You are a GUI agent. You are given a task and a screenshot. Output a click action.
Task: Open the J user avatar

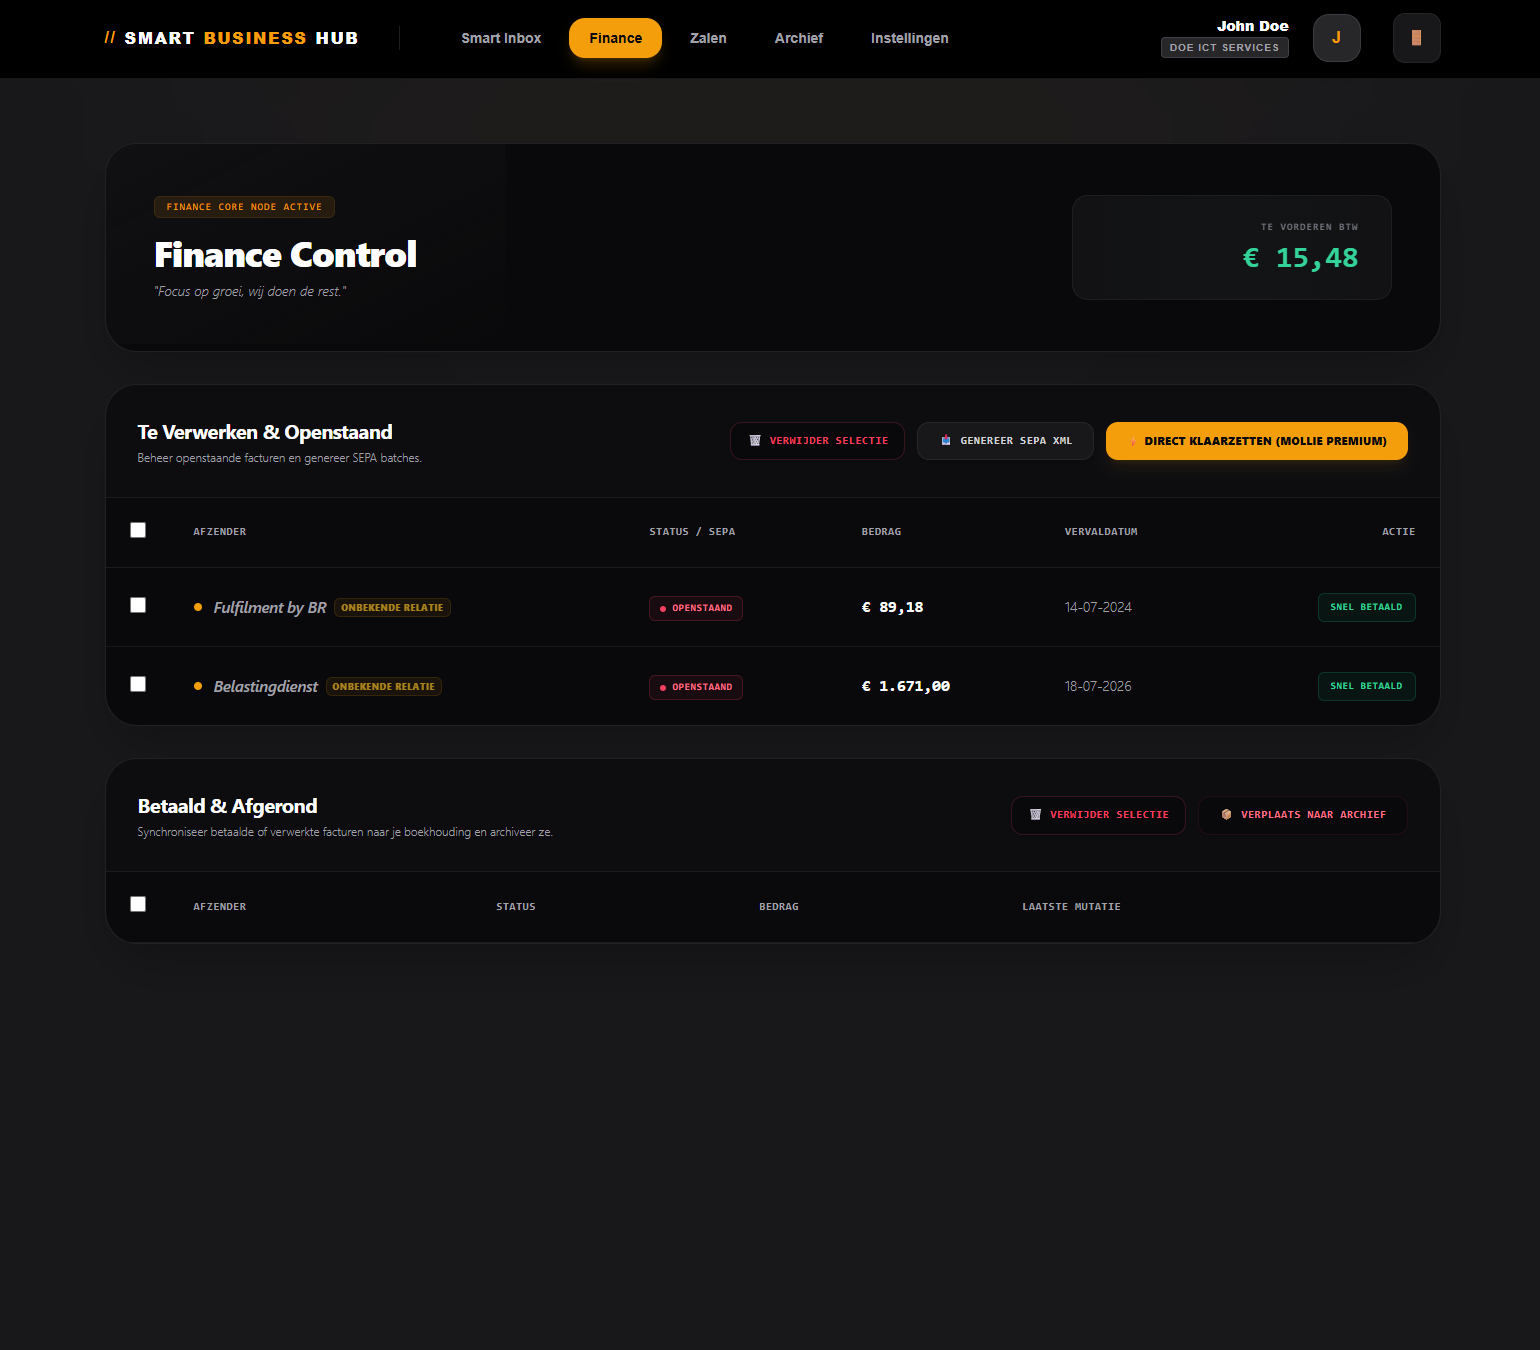[1336, 38]
